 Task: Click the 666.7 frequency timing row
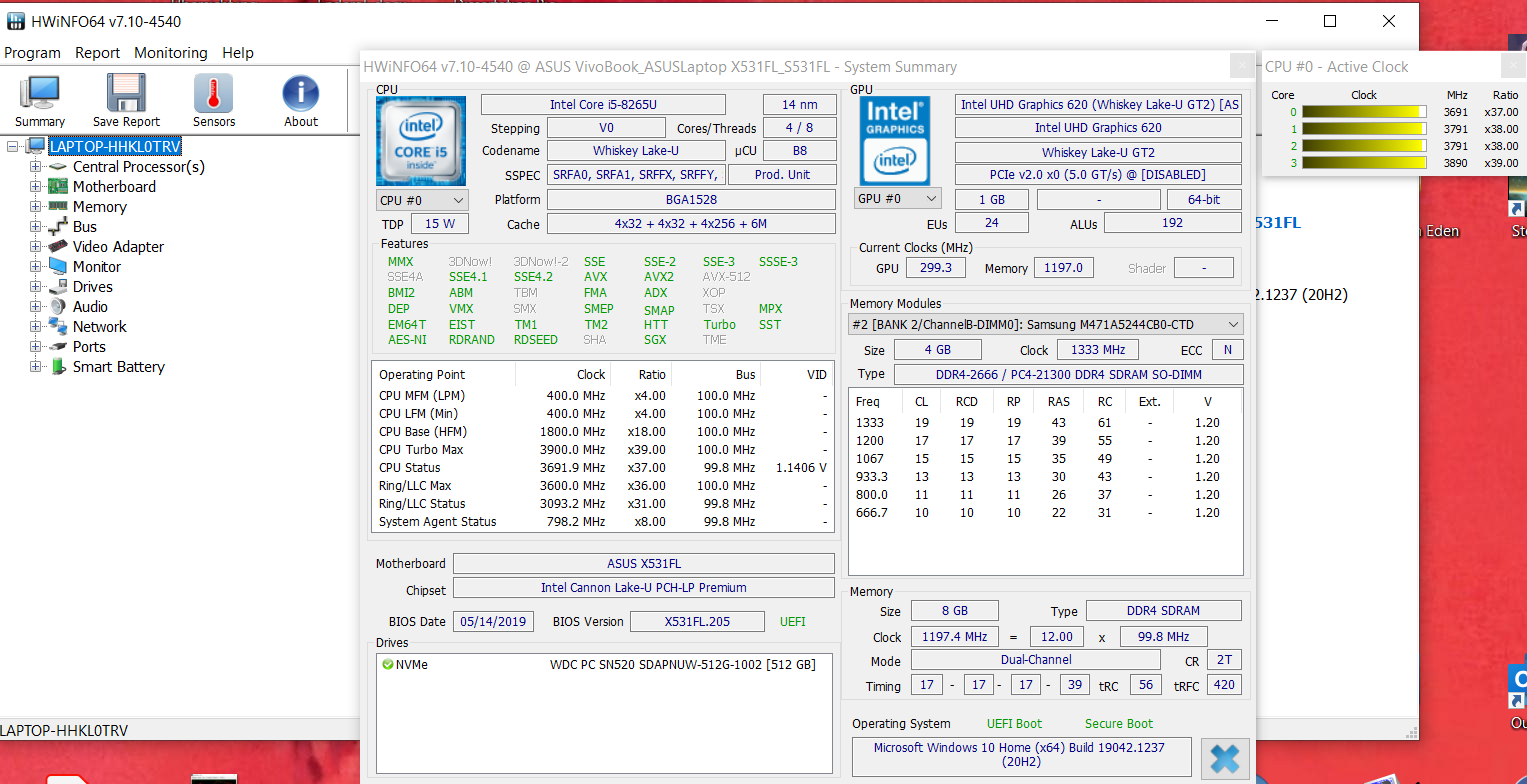pos(1044,513)
